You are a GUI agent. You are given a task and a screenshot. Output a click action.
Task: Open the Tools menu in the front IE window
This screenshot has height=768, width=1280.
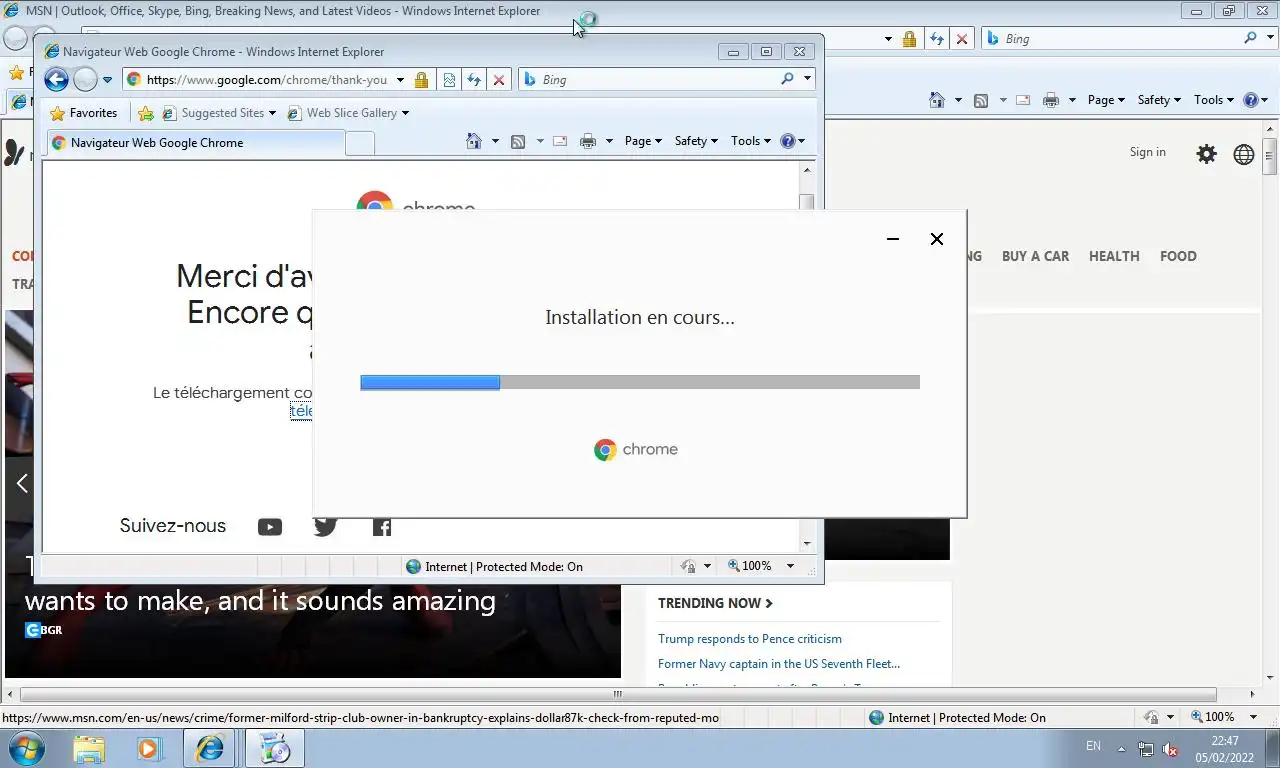coord(750,141)
